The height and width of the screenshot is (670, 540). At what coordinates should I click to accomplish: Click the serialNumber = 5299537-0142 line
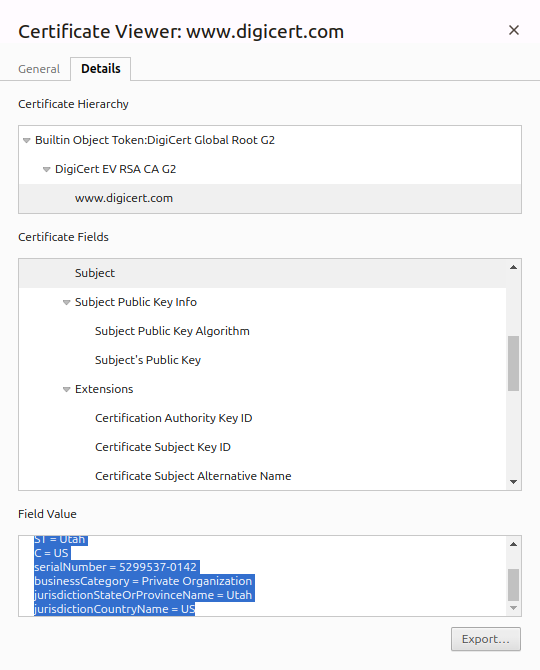pyautogui.click(x=115, y=567)
